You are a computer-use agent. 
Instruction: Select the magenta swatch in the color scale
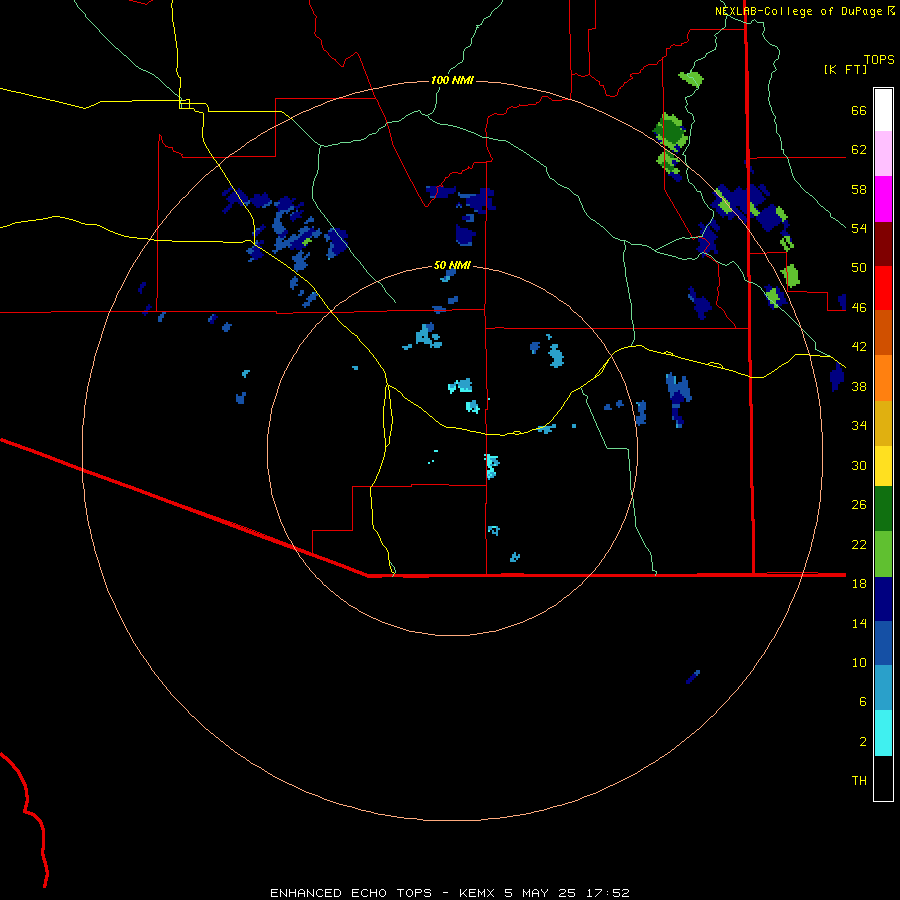pos(883,199)
